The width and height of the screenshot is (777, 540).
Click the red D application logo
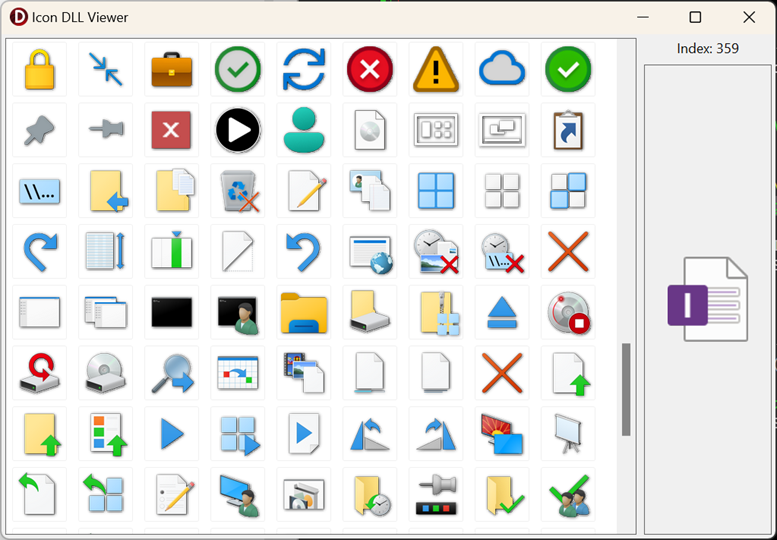pyautogui.click(x=19, y=17)
